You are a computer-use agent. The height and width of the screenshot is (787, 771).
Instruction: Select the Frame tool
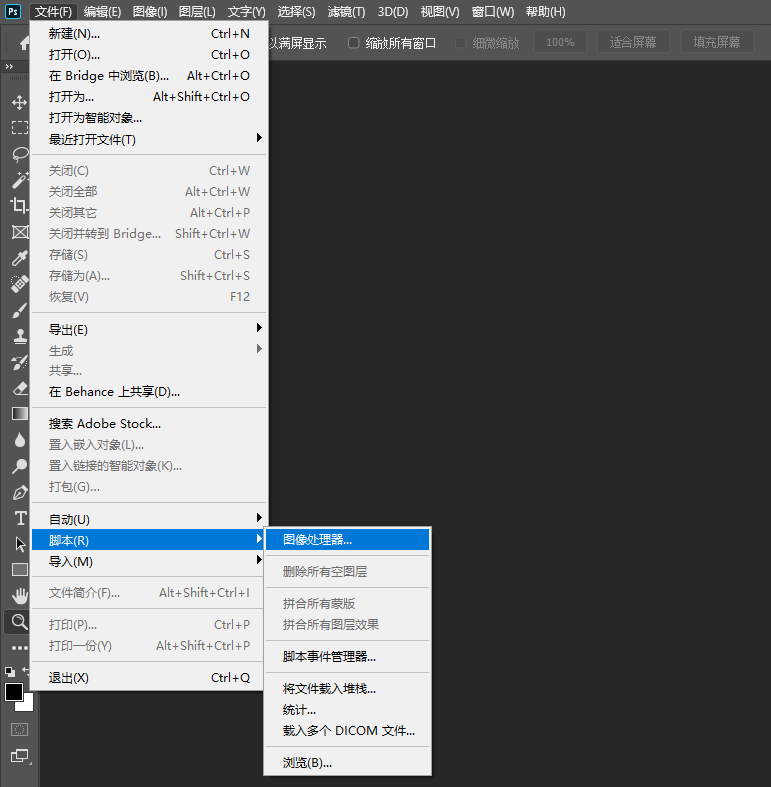click(x=19, y=232)
